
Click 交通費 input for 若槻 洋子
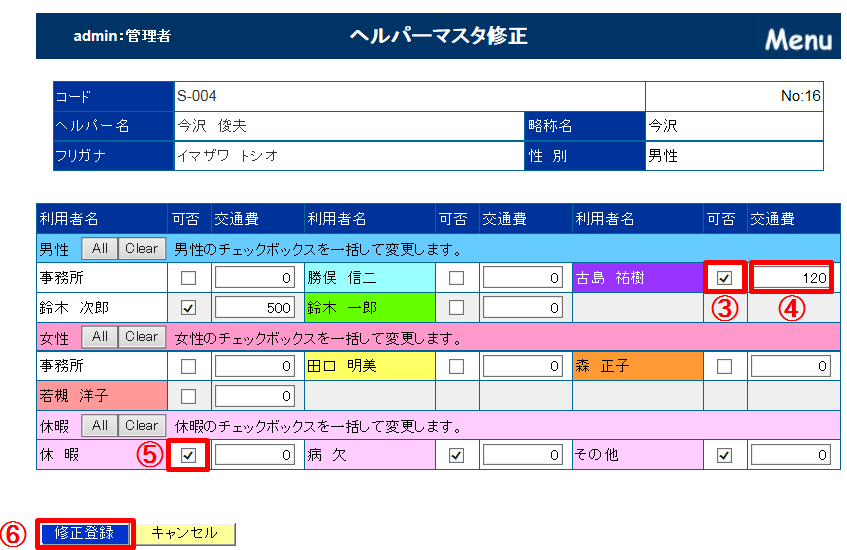(255, 396)
